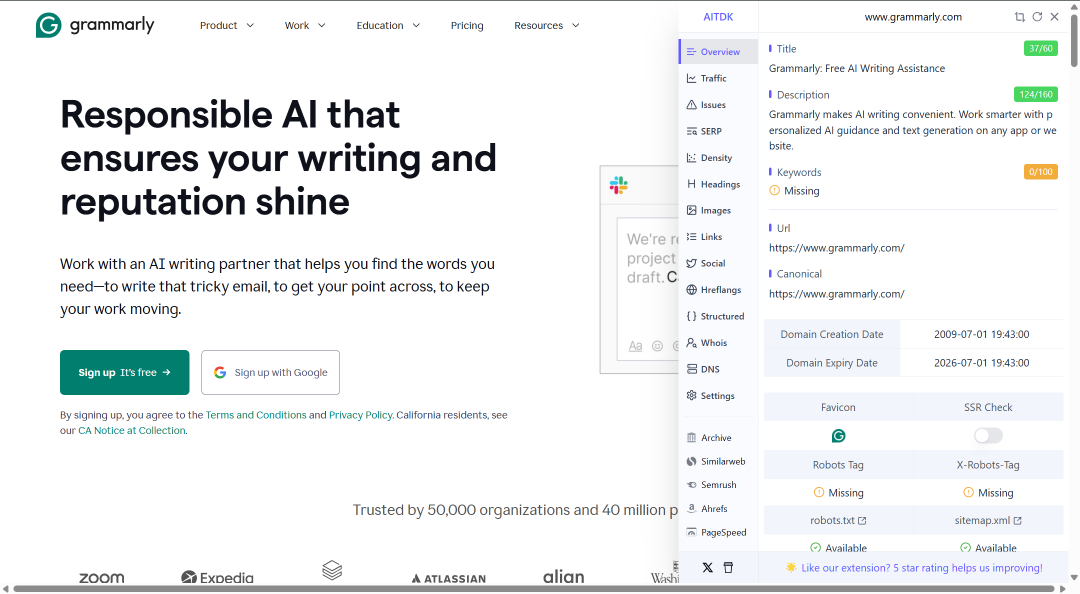This screenshot has height=594, width=1080.
Task: Click the Domain Creation Date value
Action: click(x=982, y=334)
